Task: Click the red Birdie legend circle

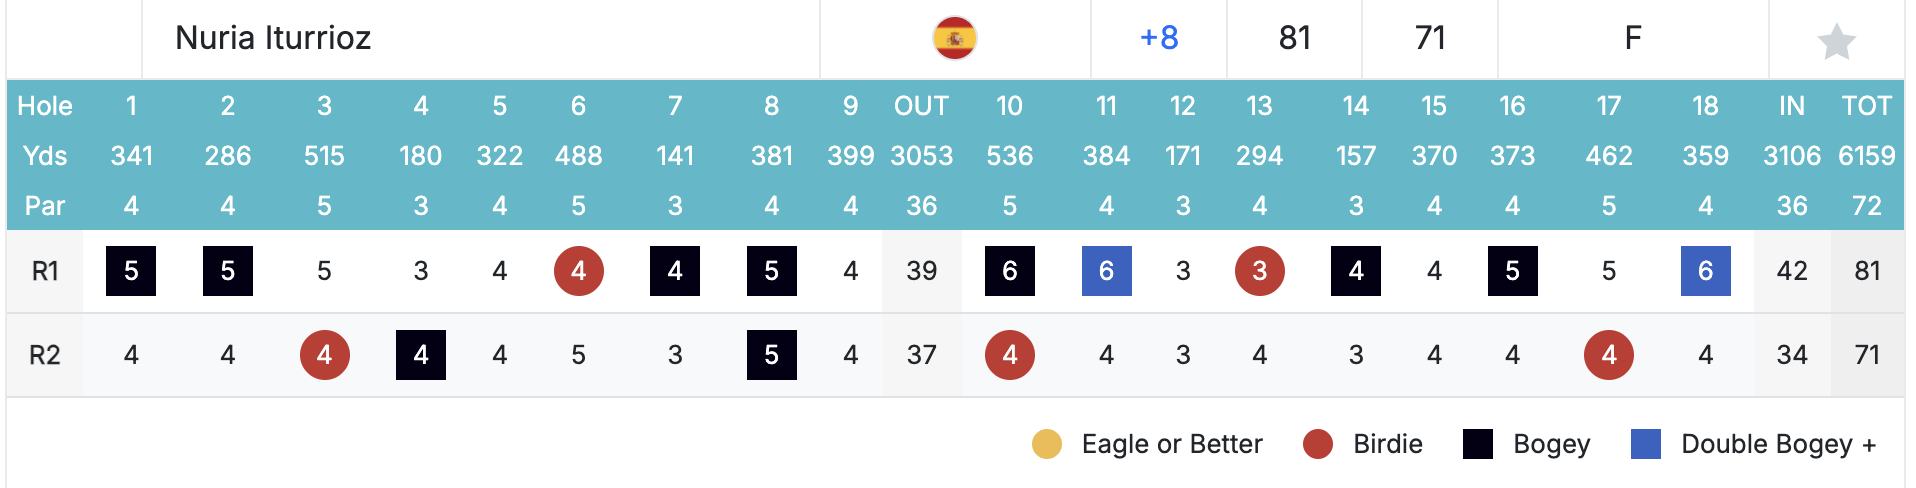Action: point(1318,444)
